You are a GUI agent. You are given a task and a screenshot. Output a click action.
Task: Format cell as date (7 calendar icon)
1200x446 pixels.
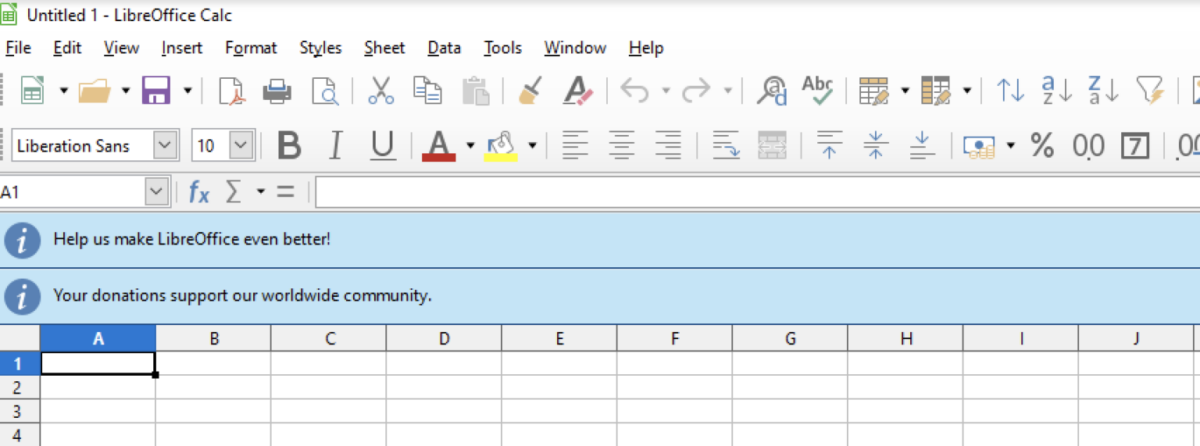1135,146
